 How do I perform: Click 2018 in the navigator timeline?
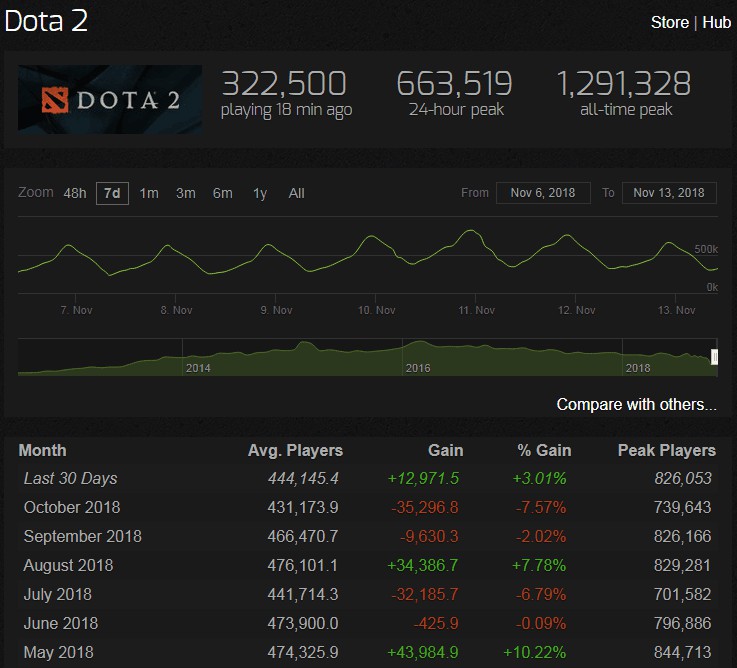coord(638,368)
